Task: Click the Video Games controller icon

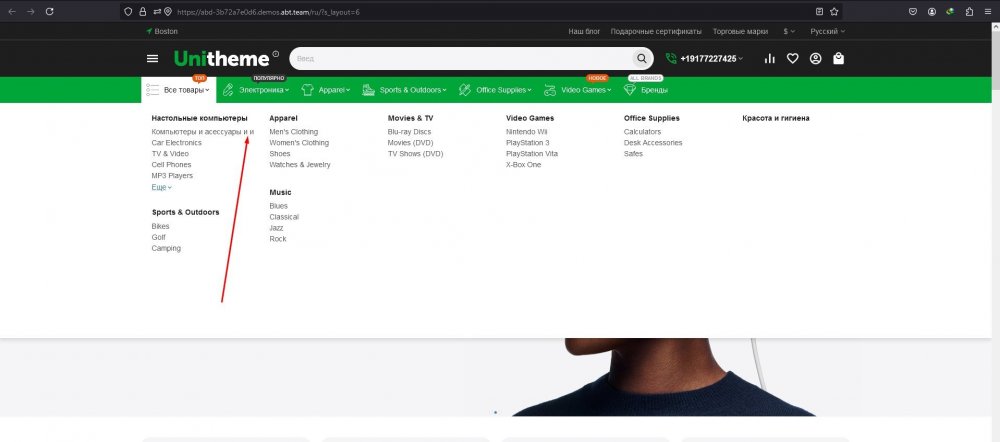Action: [x=550, y=90]
